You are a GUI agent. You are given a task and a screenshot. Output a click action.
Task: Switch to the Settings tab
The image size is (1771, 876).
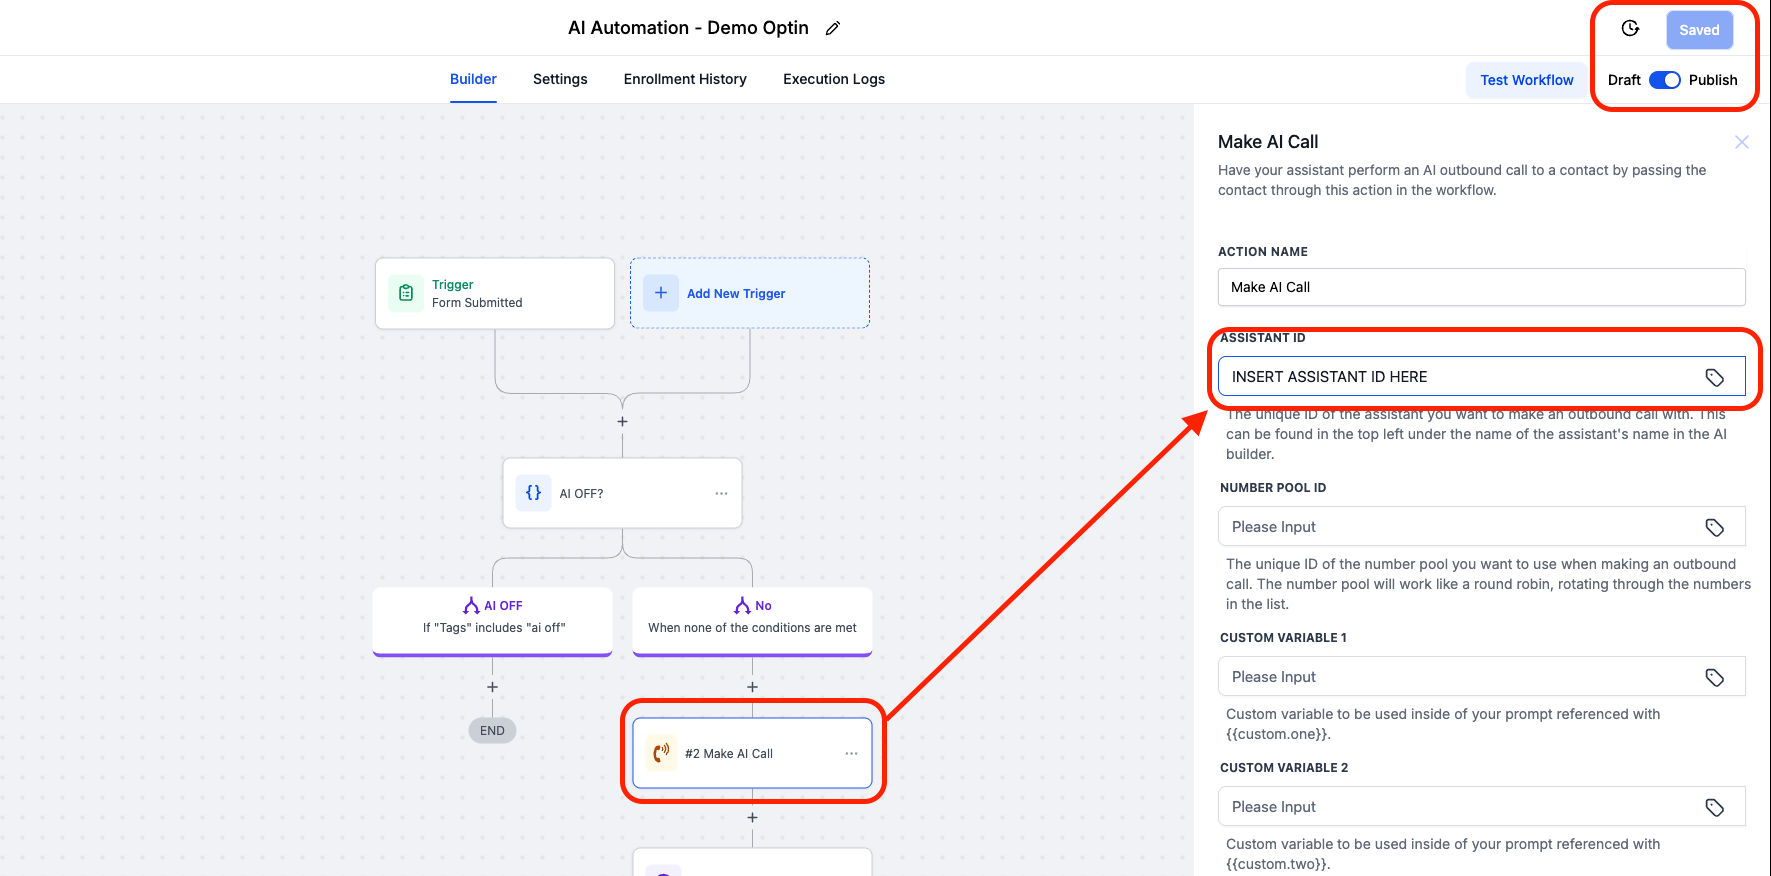(560, 79)
